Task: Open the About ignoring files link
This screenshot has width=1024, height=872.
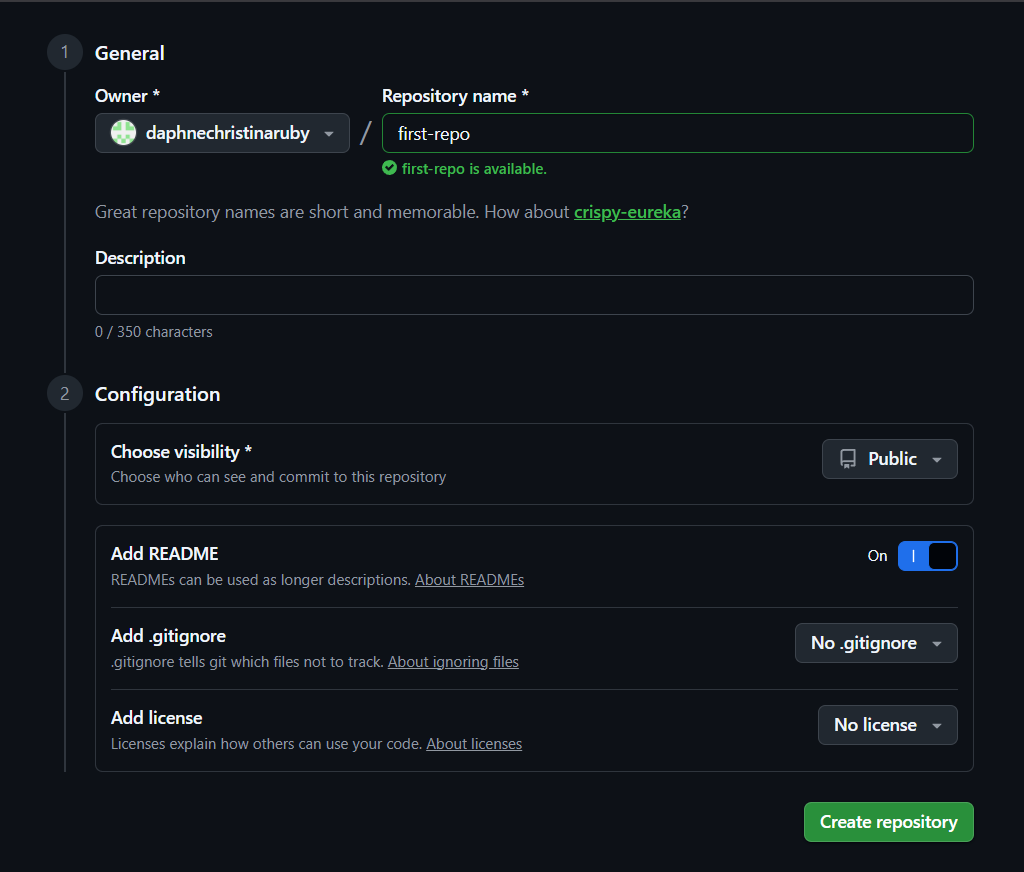Action: click(453, 662)
